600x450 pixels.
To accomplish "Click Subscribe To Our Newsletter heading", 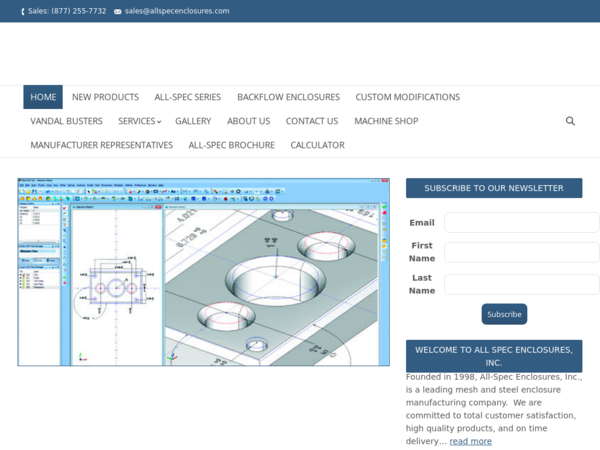I will click(x=494, y=188).
